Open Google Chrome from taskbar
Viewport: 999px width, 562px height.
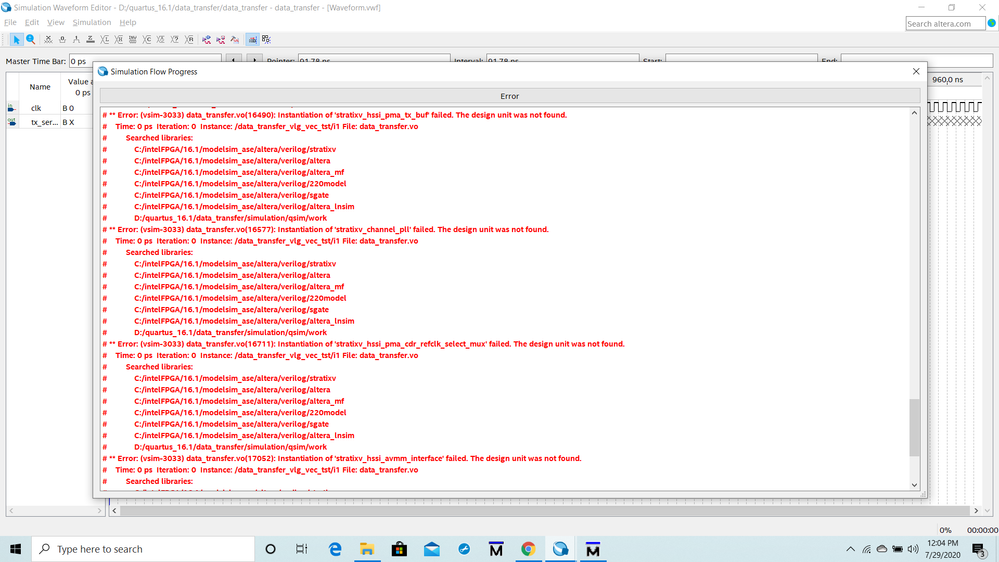pyautogui.click(x=528, y=549)
